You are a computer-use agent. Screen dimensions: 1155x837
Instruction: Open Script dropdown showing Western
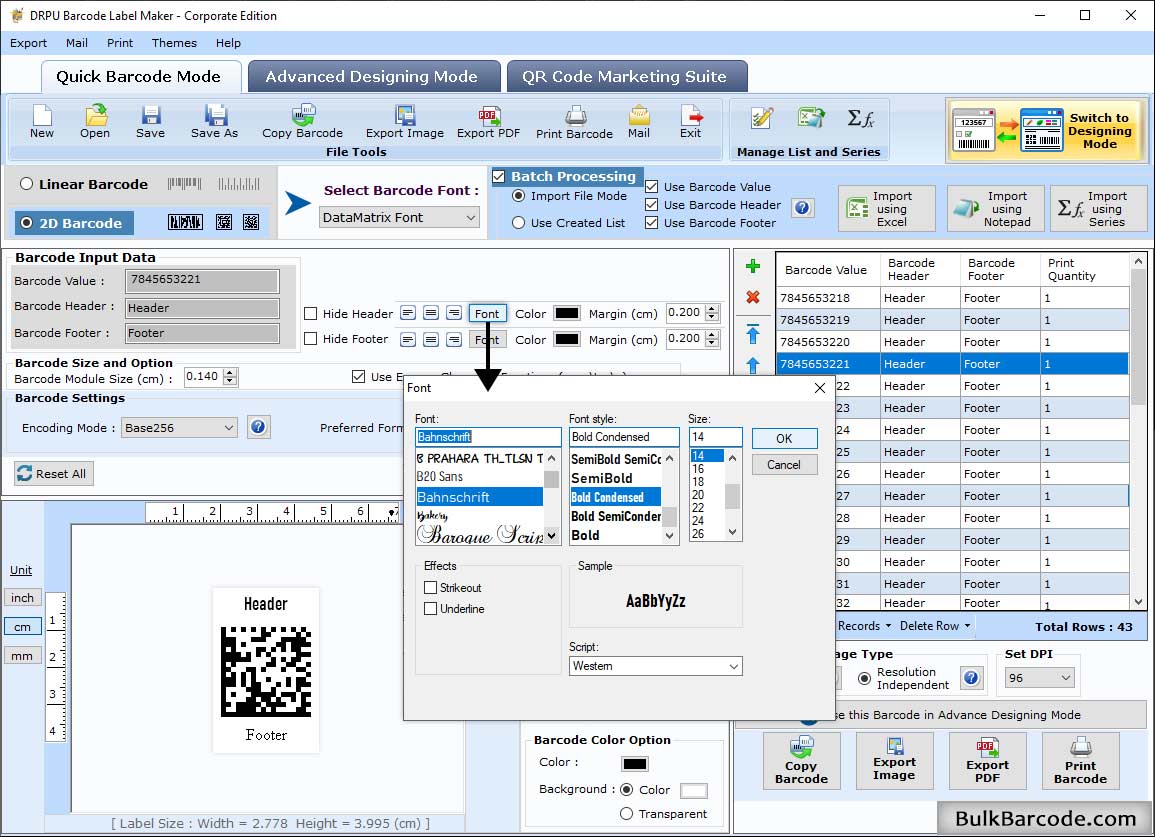656,666
